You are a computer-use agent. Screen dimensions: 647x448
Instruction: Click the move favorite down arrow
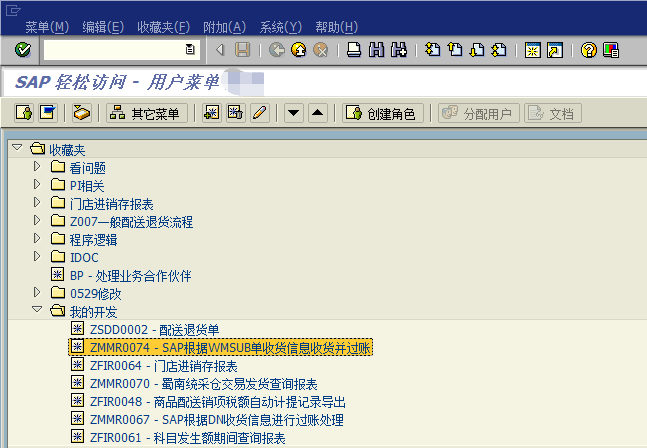(294, 113)
